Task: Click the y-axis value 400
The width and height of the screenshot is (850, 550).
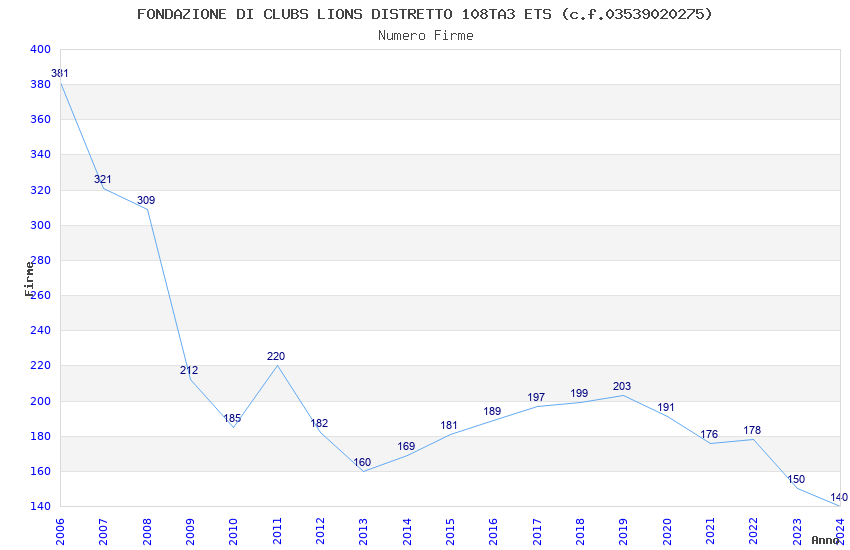Action: click(x=41, y=49)
